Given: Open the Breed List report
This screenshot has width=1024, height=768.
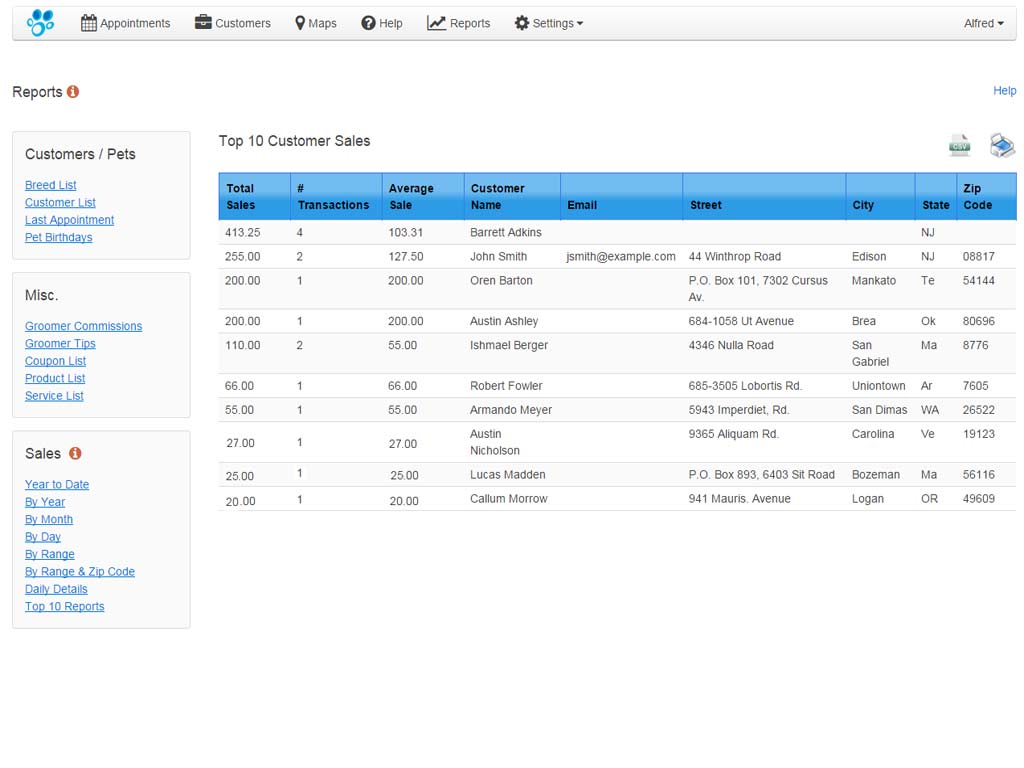Looking at the screenshot, I should click(50, 185).
